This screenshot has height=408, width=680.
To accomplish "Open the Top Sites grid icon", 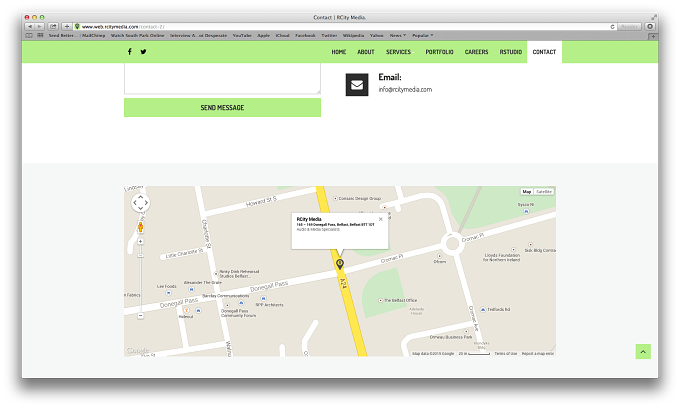I will tap(40, 36).
